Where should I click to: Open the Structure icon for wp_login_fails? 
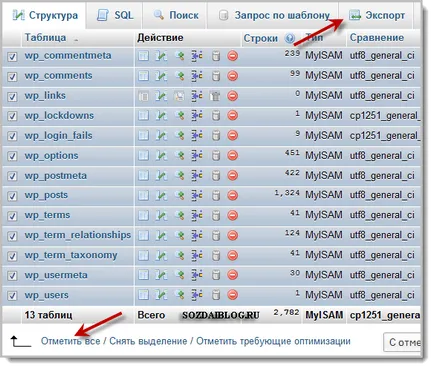click(x=161, y=136)
